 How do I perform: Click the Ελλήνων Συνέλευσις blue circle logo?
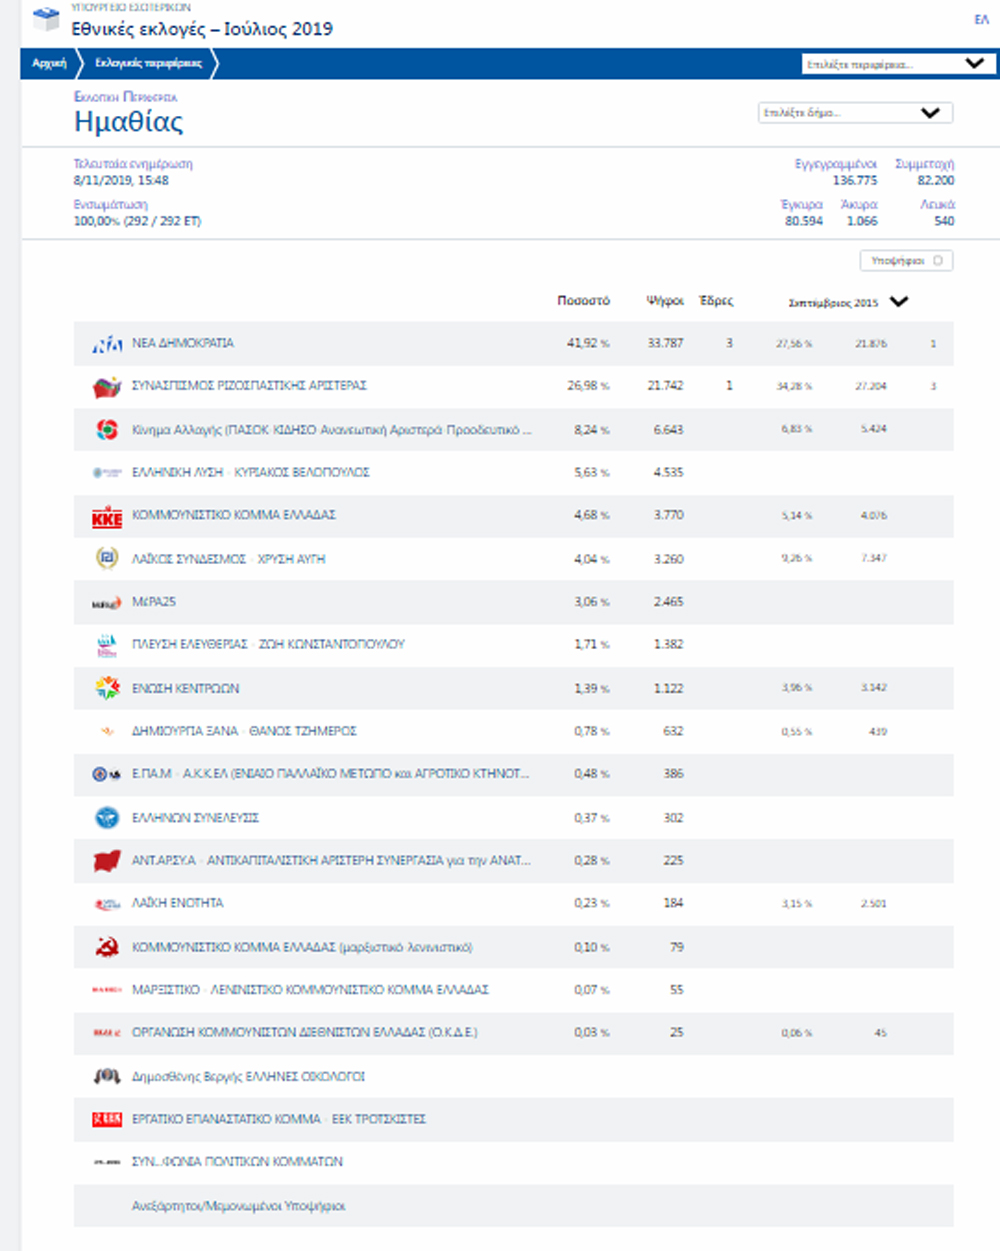(x=107, y=818)
